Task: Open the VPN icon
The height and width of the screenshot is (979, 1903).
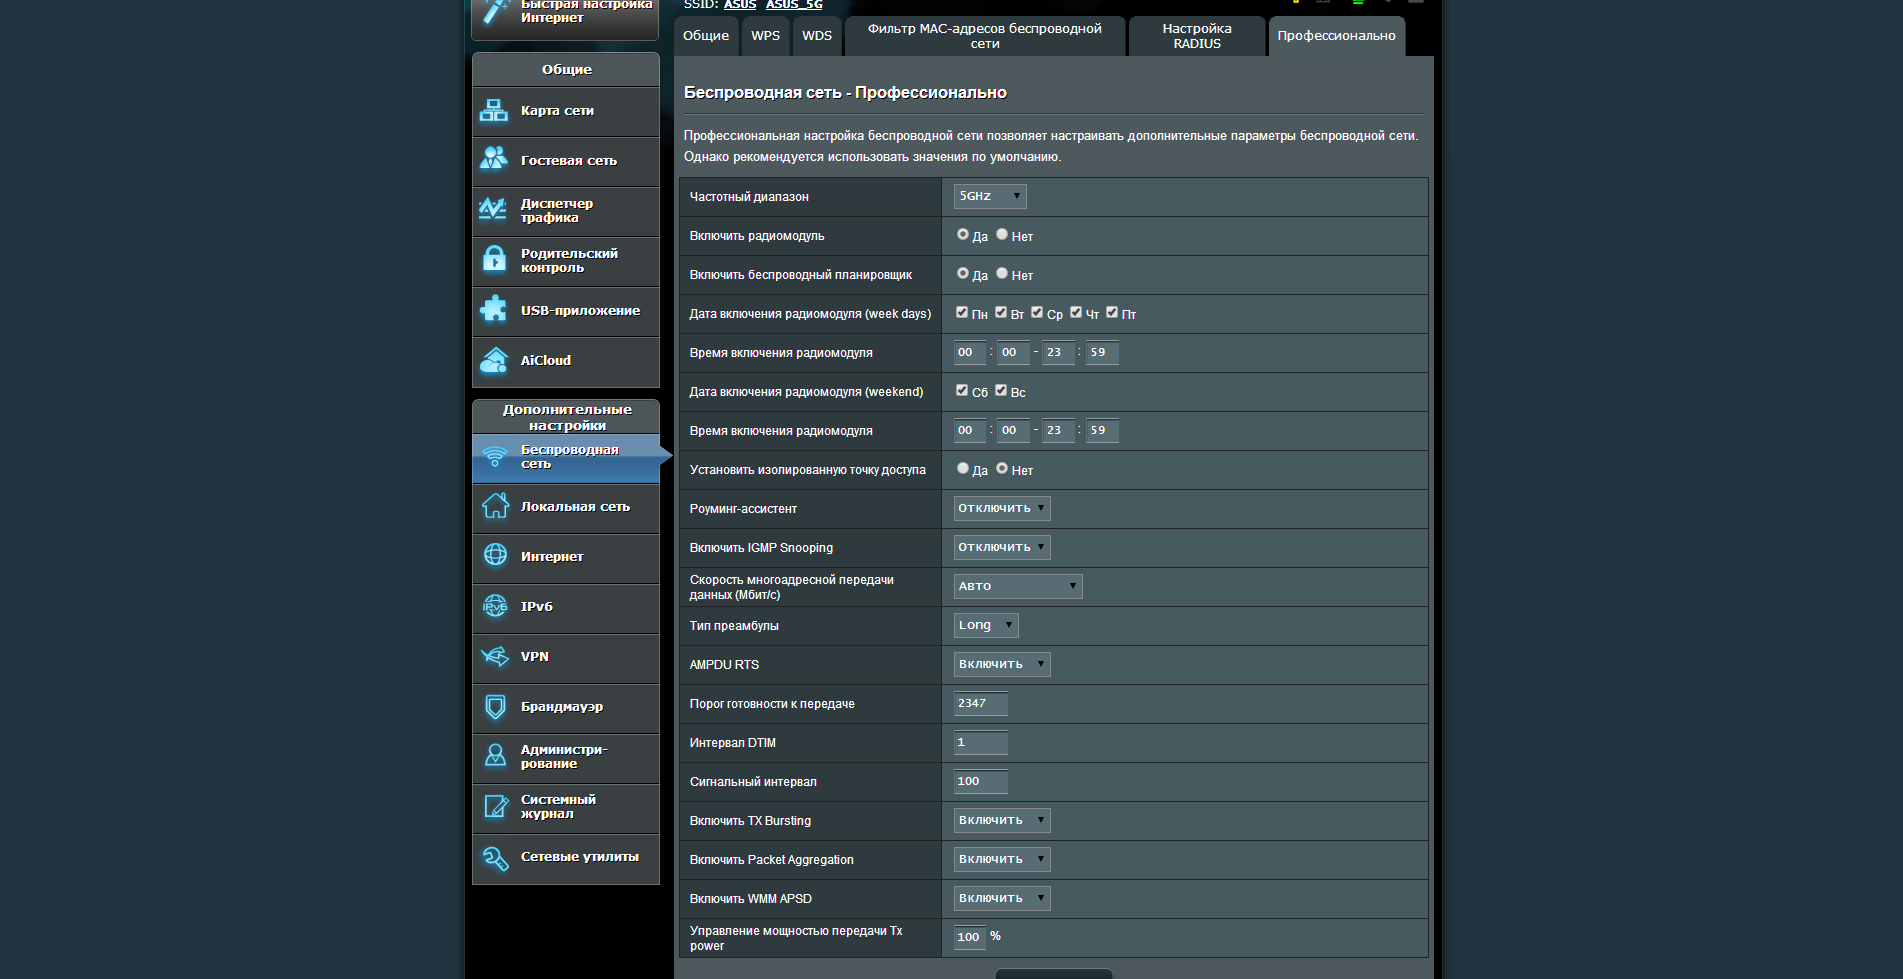Action: tap(495, 656)
